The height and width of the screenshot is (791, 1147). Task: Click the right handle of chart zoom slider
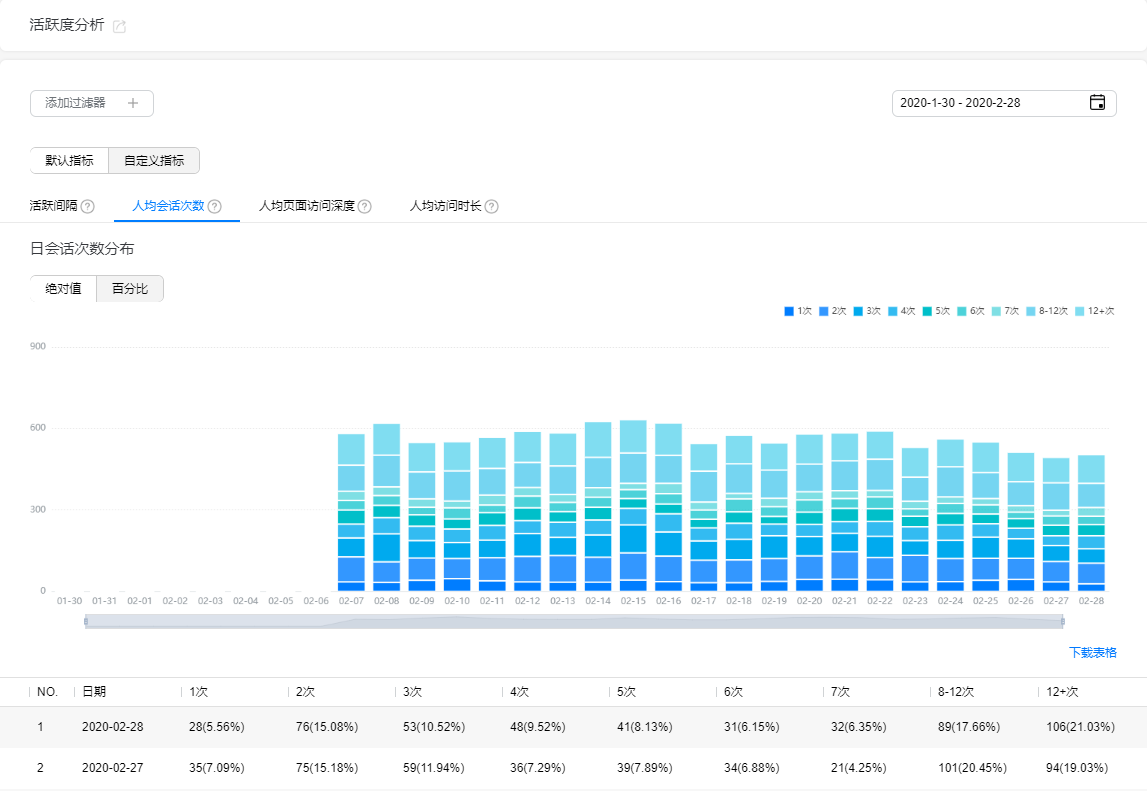(x=1063, y=622)
